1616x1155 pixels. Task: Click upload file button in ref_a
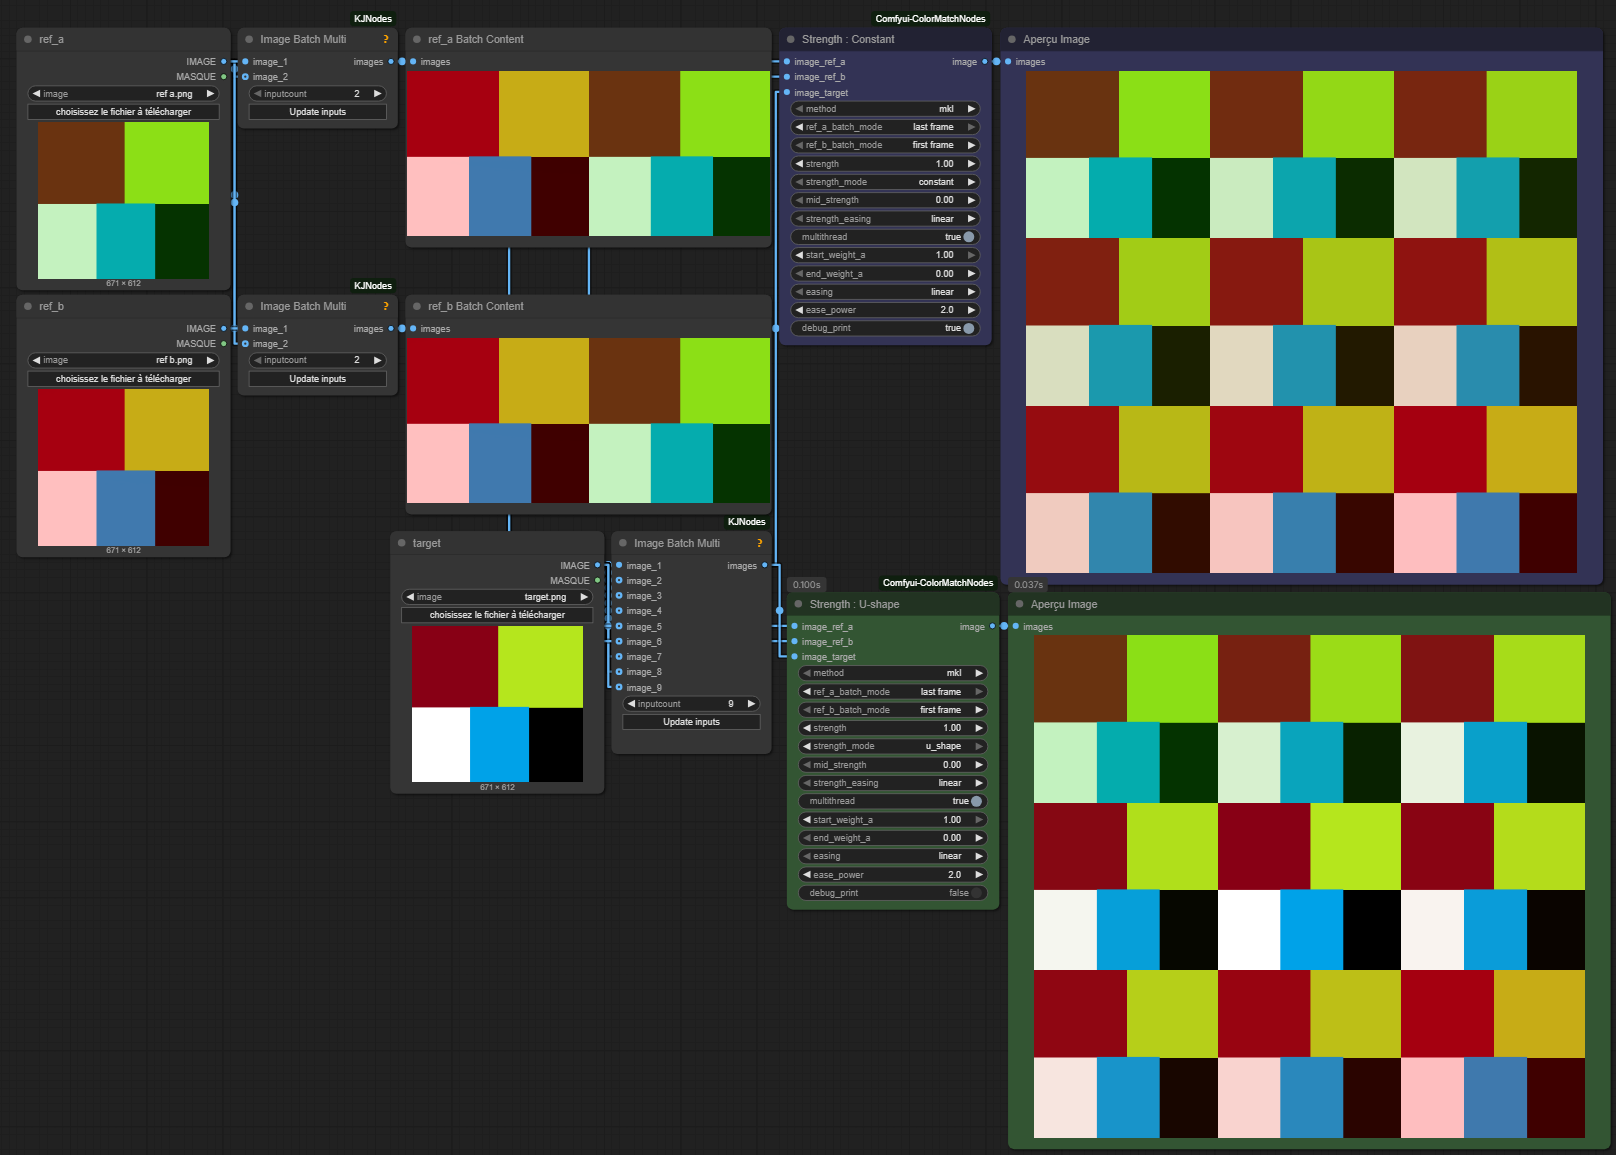(124, 112)
